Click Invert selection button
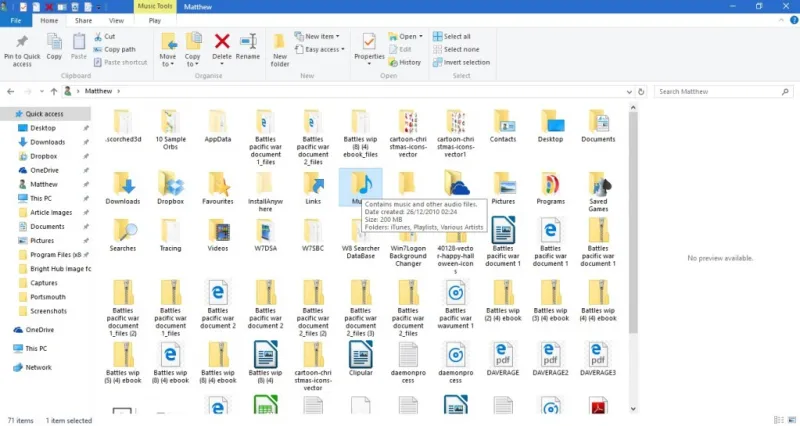The height and width of the screenshot is (426, 800). coord(461,62)
